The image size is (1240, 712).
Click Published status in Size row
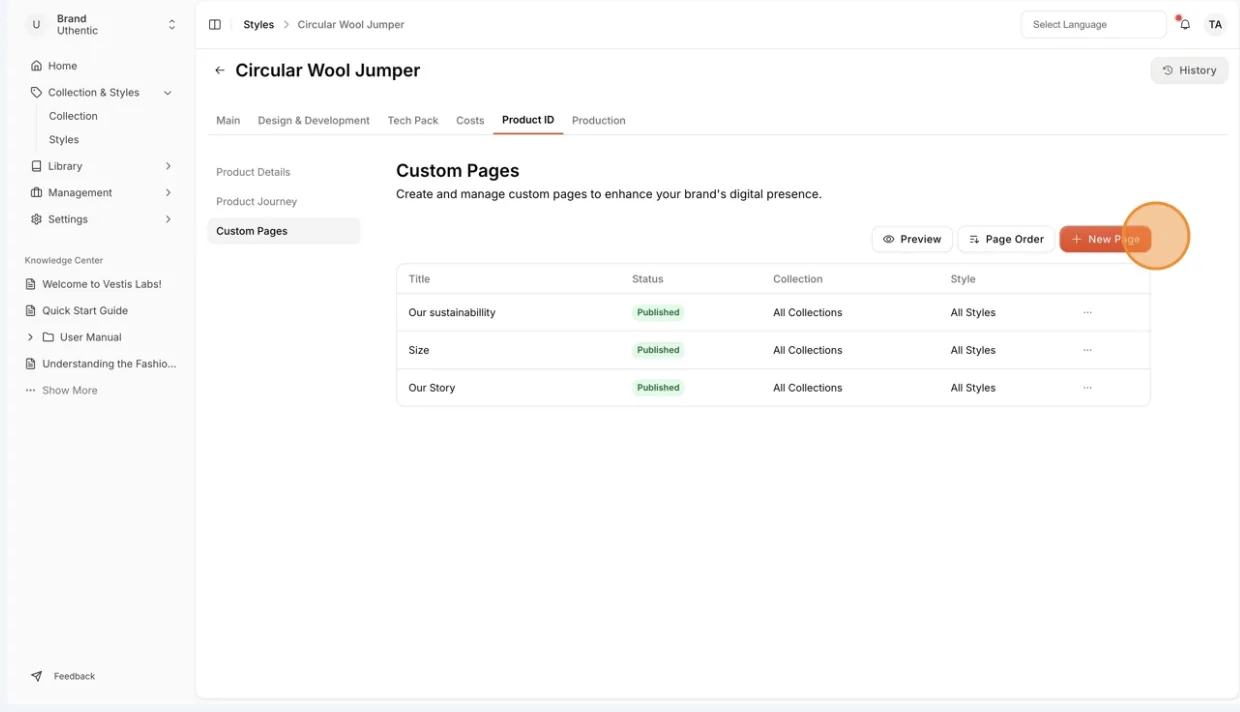658,350
